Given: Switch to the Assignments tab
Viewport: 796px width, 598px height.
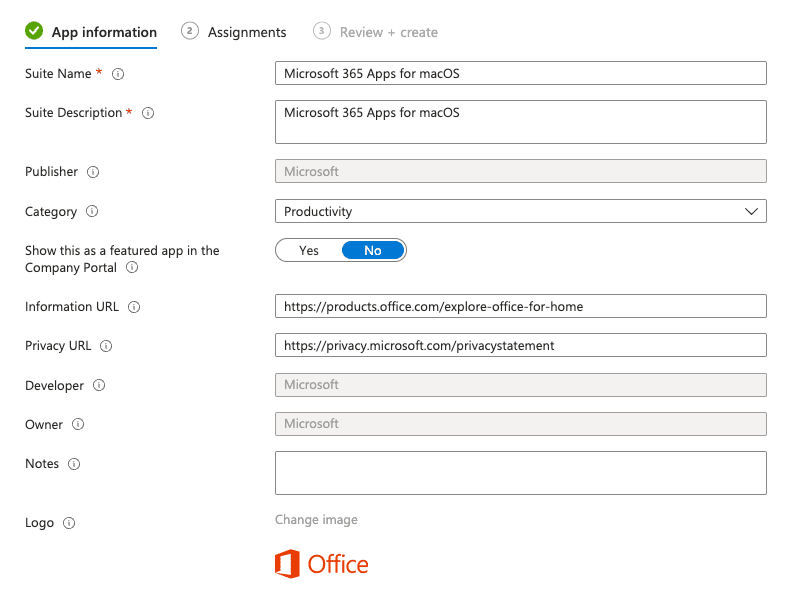Looking at the screenshot, I should pos(246,32).
